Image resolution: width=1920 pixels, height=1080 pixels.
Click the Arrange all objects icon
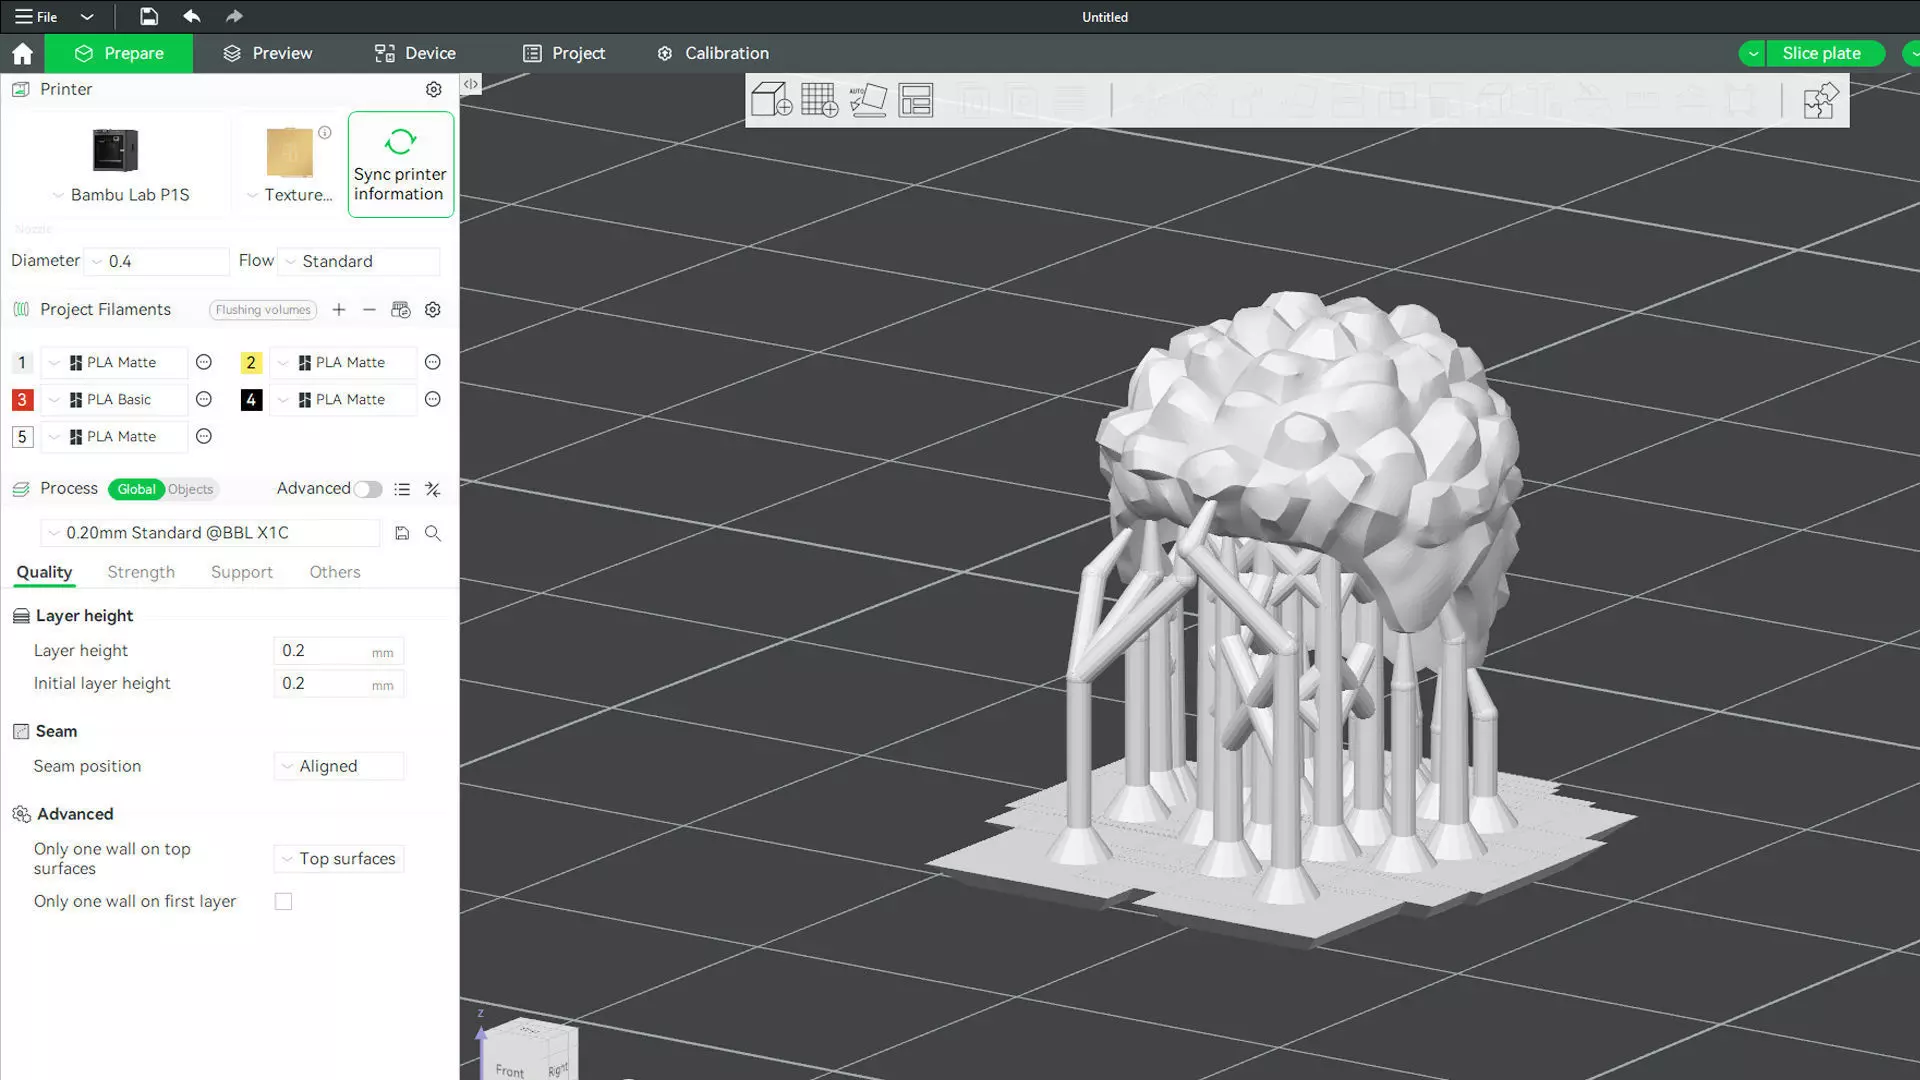pyautogui.click(x=915, y=100)
